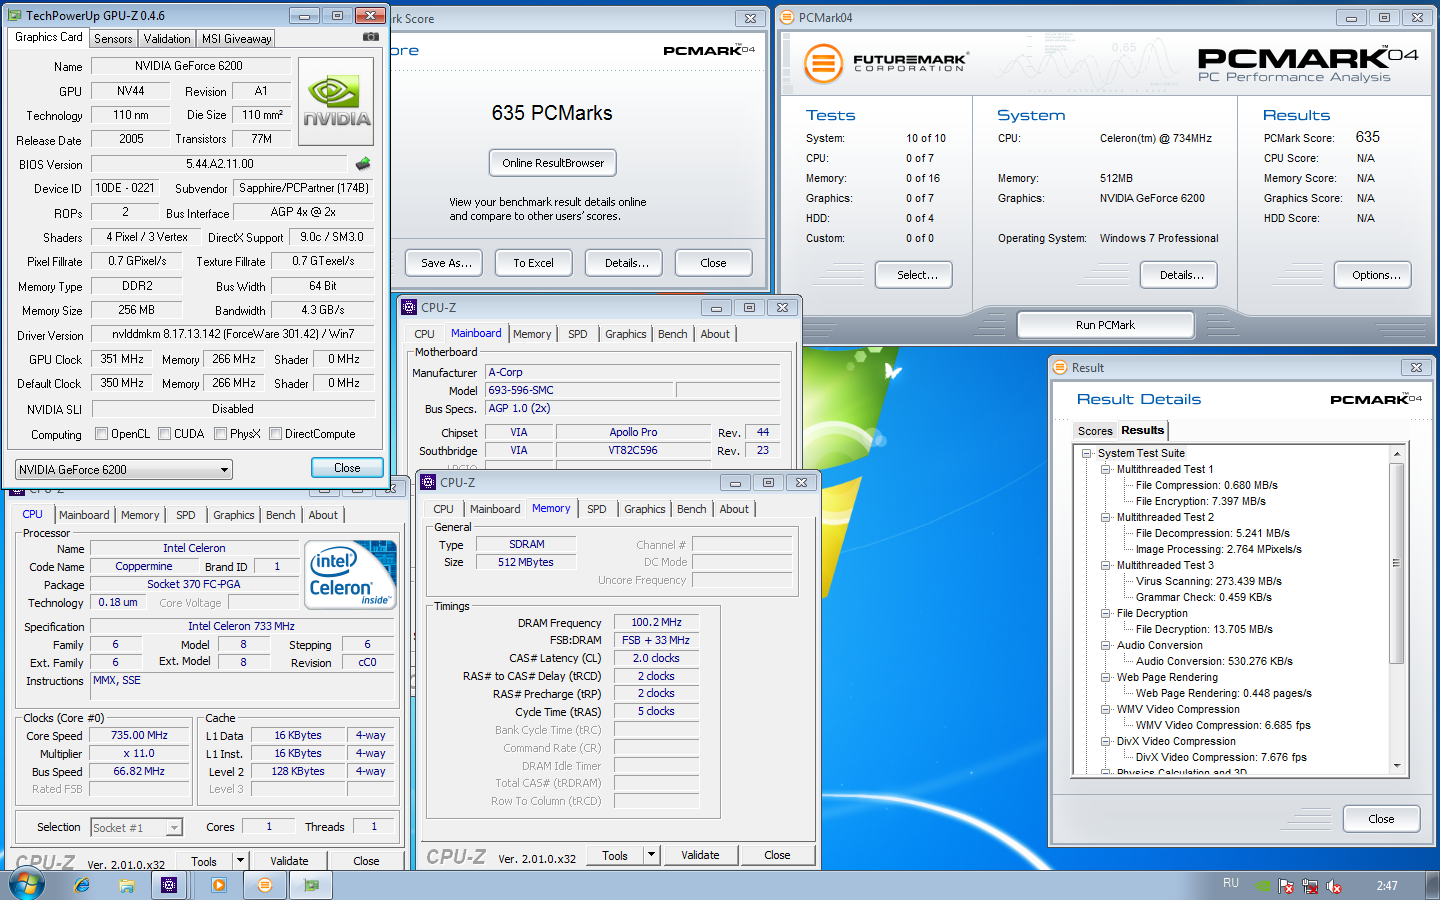Open Tools dropdown arrow in CPU-Z Memory window
1440x900 pixels.
tap(652, 855)
